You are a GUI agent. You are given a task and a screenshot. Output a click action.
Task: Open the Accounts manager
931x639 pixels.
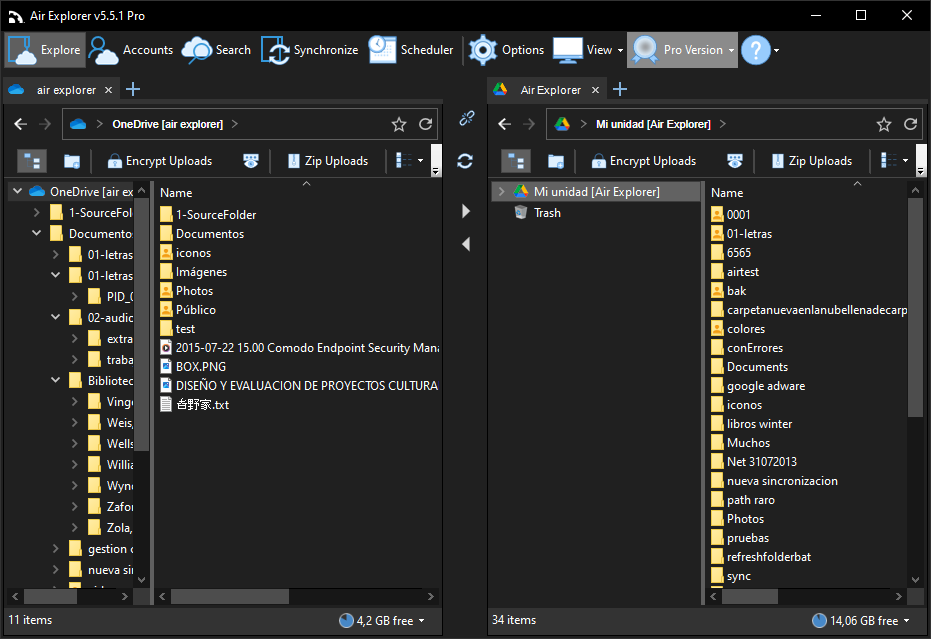(x=131, y=50)
